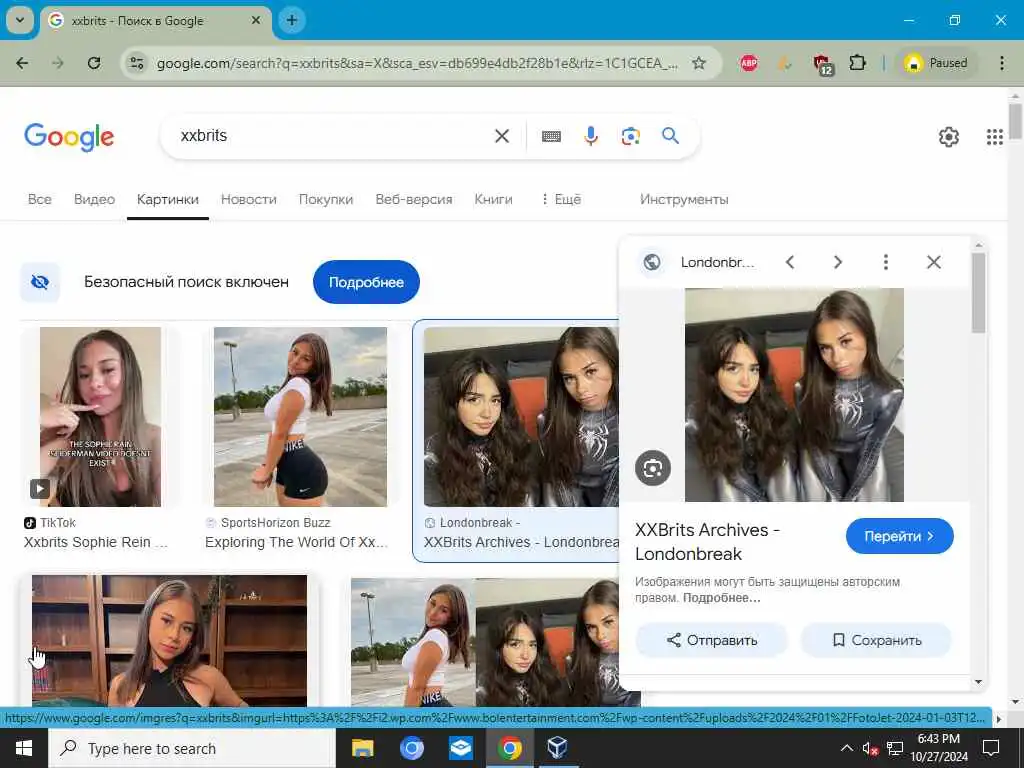Show next image in preview panel

pyautogui.click(x=838, y=262)
